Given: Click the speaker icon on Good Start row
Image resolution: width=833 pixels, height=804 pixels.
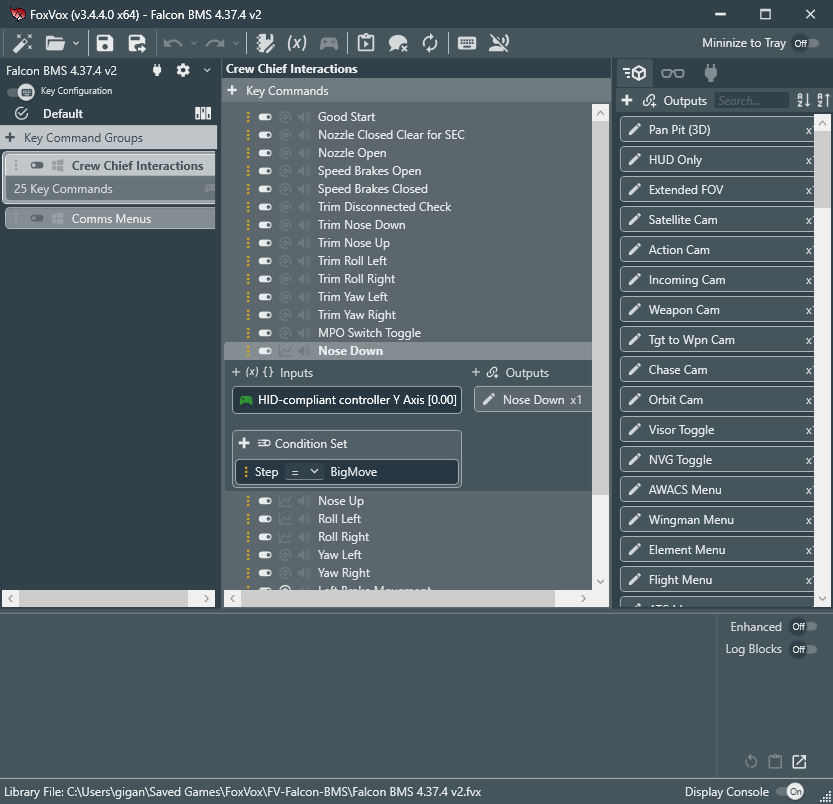Looking at the screenshot, I should pos(304,117).
